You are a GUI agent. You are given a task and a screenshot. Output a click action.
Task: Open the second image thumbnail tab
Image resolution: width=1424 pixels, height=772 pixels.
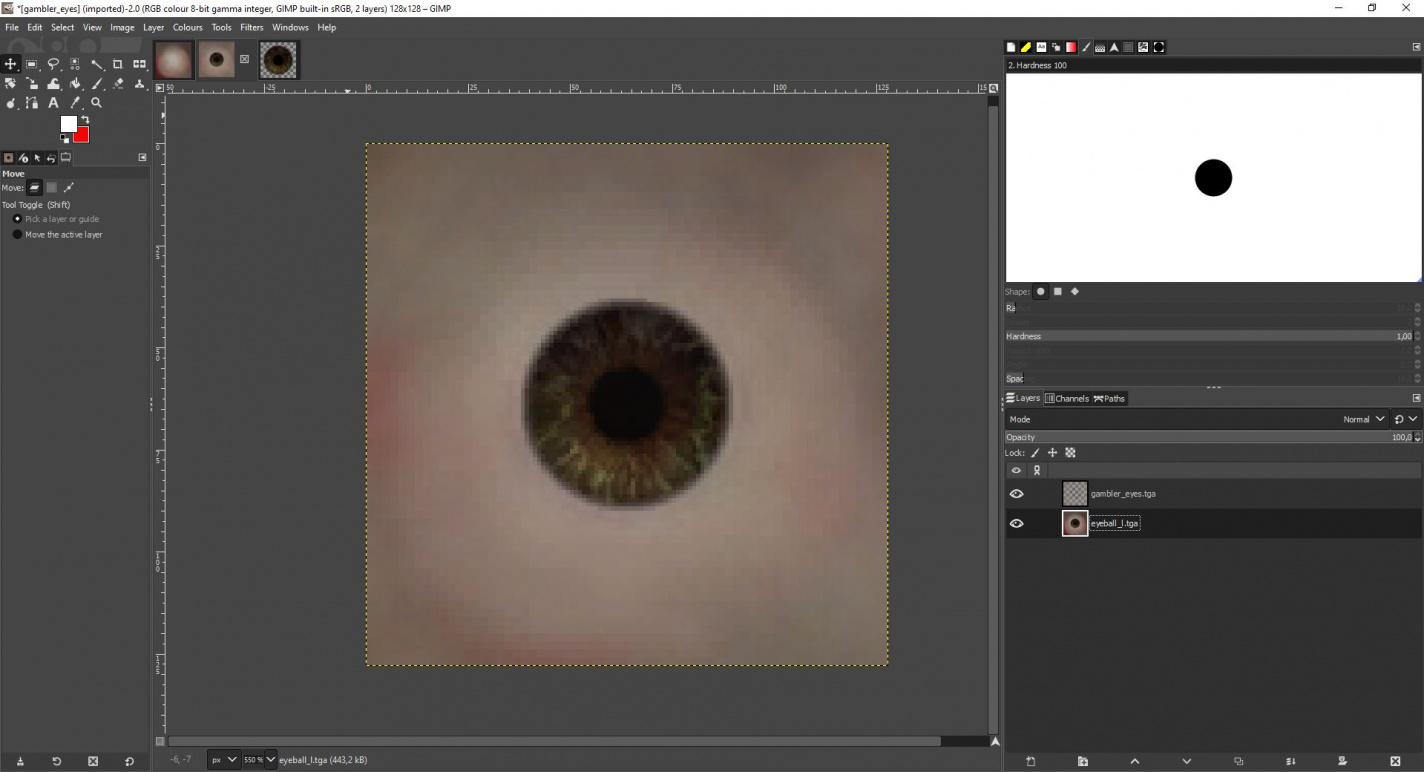click(x=216, y=60)
